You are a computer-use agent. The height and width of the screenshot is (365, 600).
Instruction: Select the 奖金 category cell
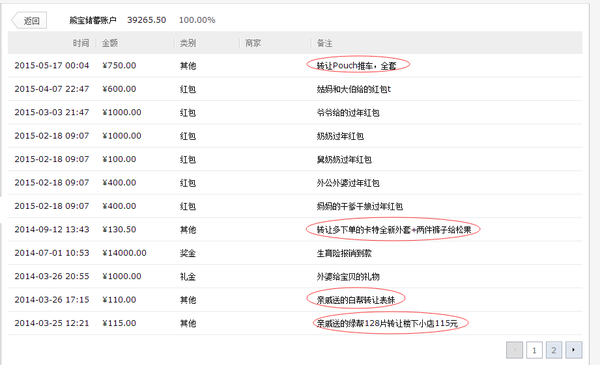coord(188,253)
